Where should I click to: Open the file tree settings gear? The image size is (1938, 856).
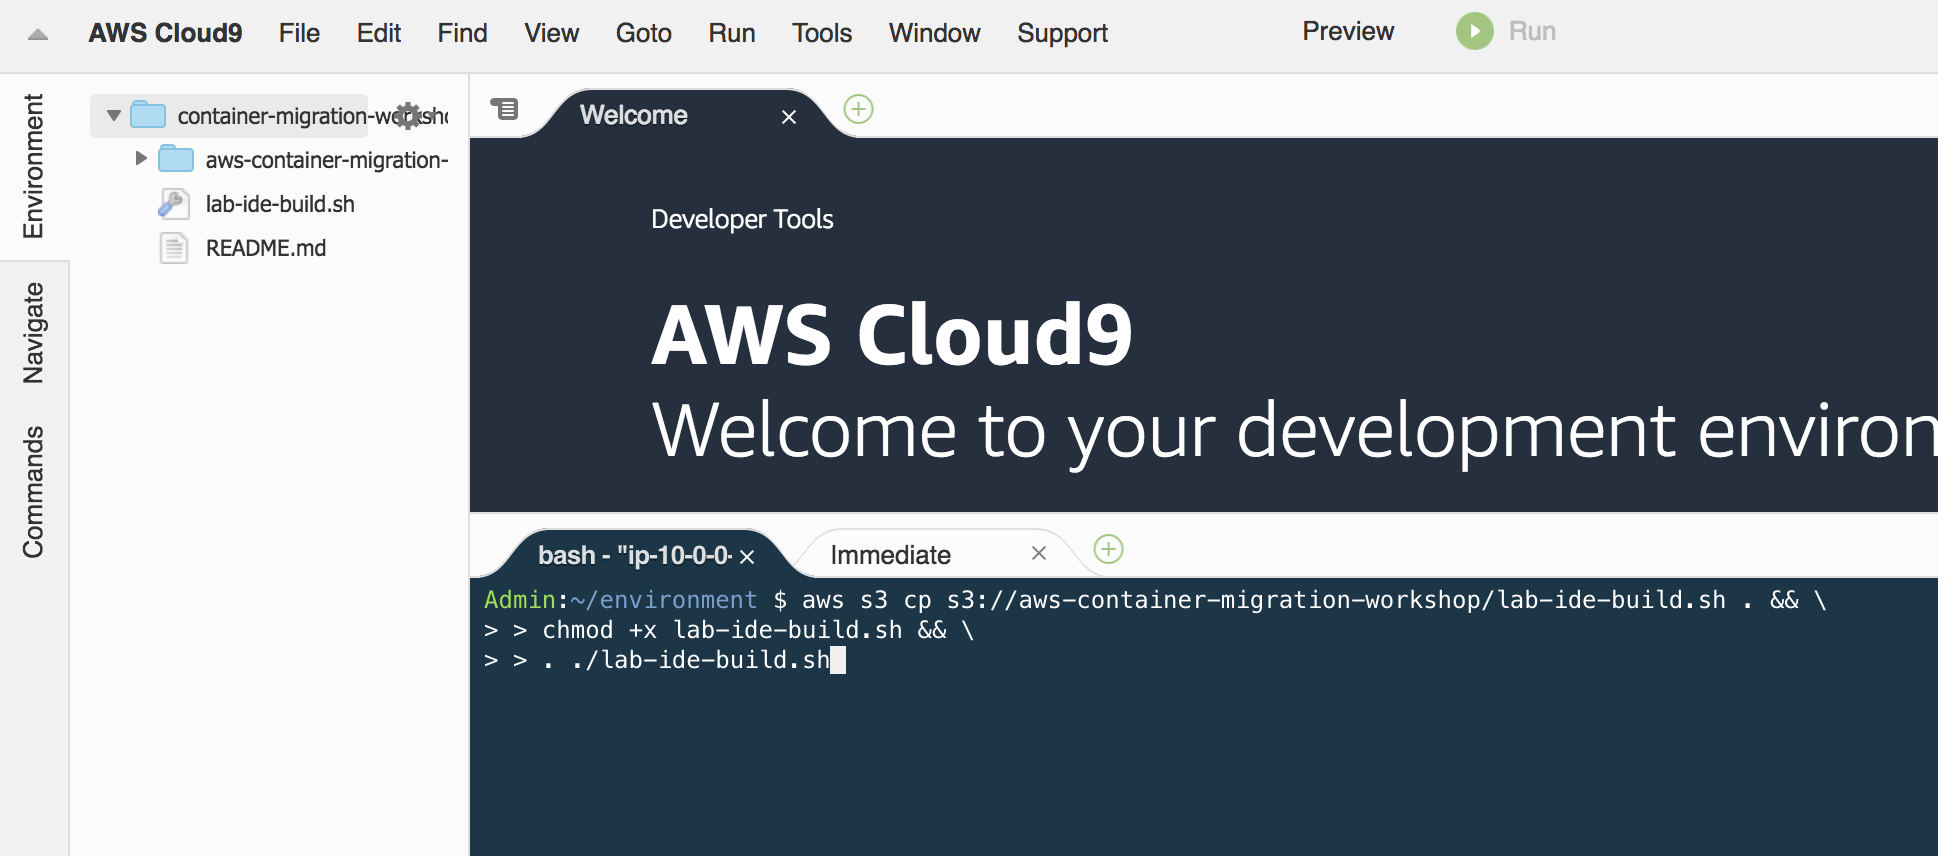tap(407, 116)
